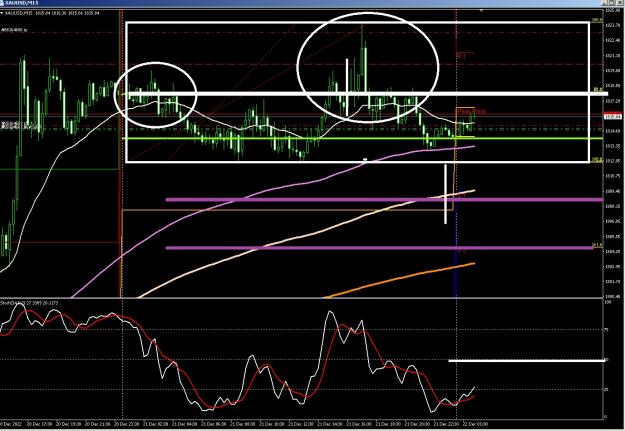Click the XAUUSD,M15 OHLC quote text
625x431 pixels.
pyautogui.click(x=52, y=13)
